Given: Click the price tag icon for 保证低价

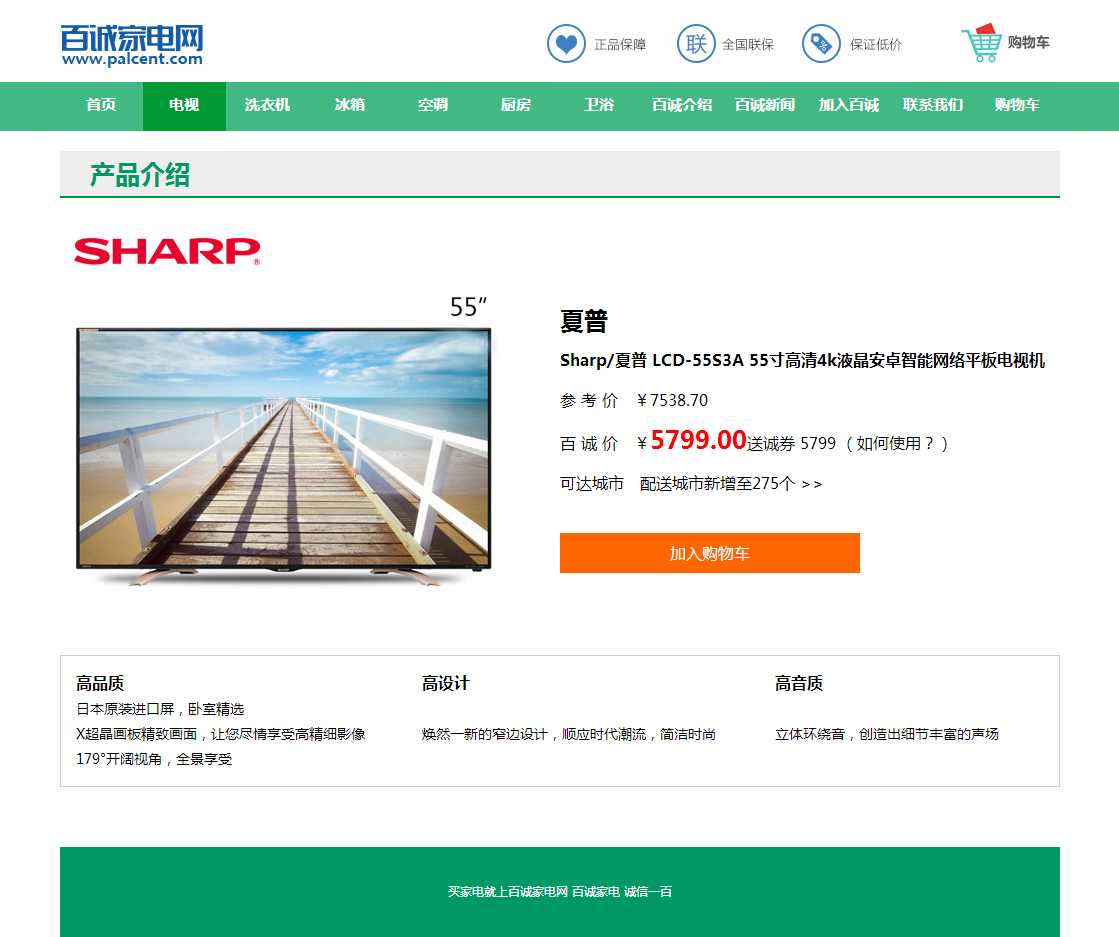Looking at the screenshot, I should point(821,44).
